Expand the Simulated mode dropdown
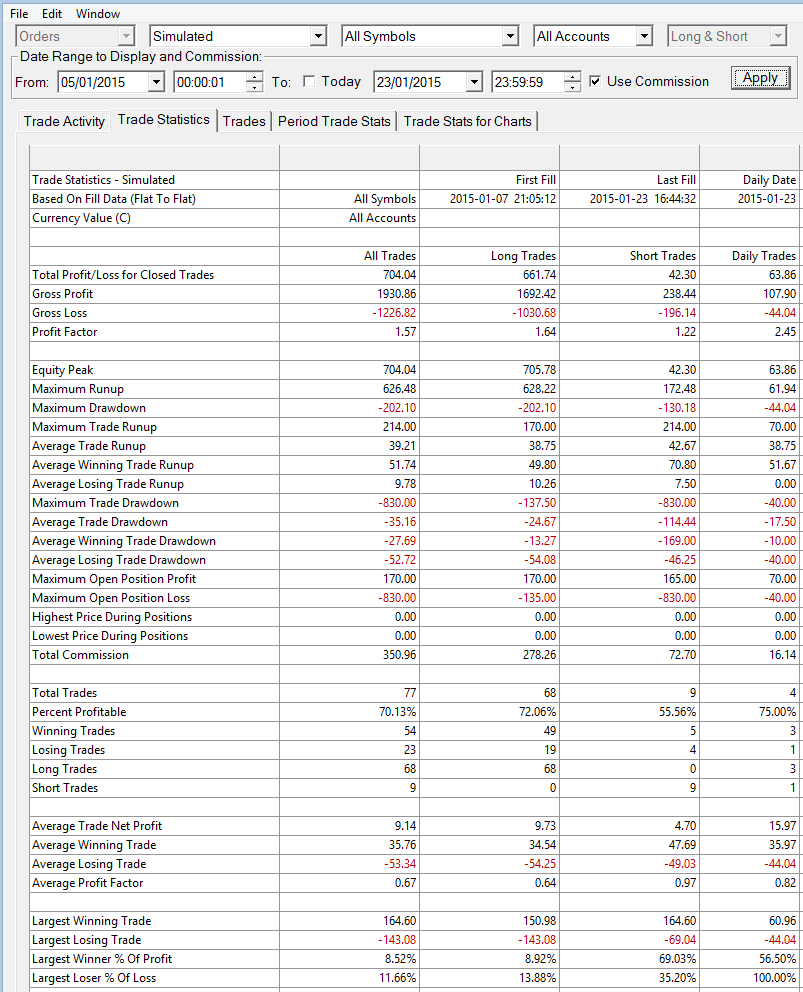803x992 pixels. [x=318, y=36]
